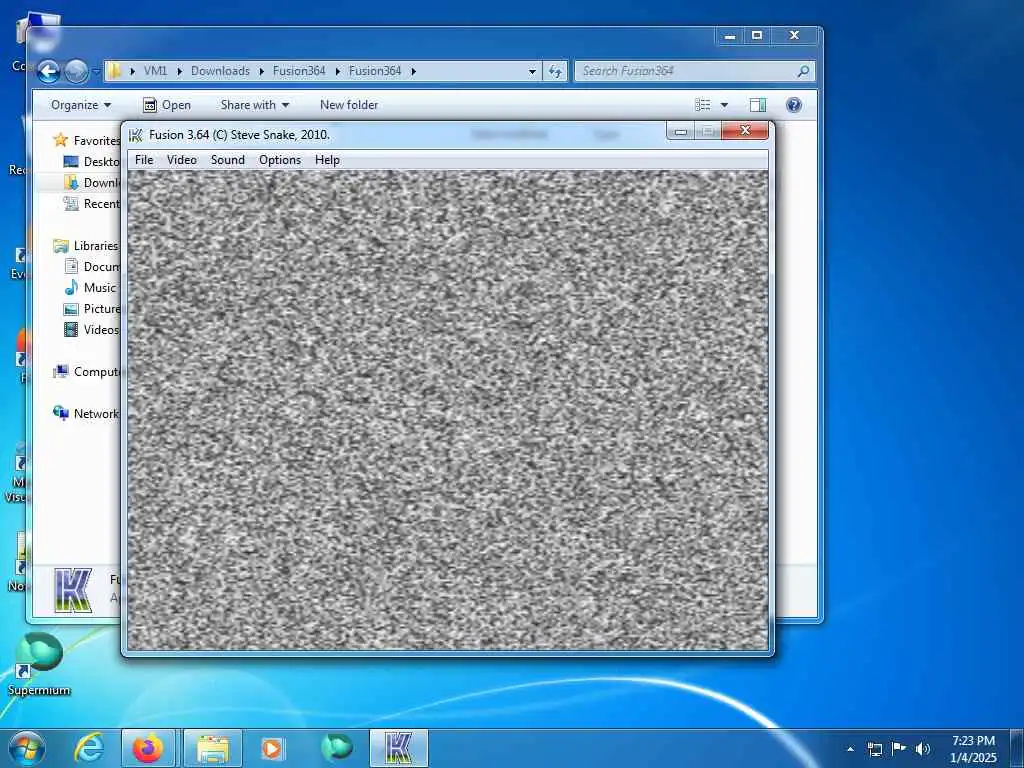
Task: Open the Sound menu in Fusion
Action: pos(227,160)
